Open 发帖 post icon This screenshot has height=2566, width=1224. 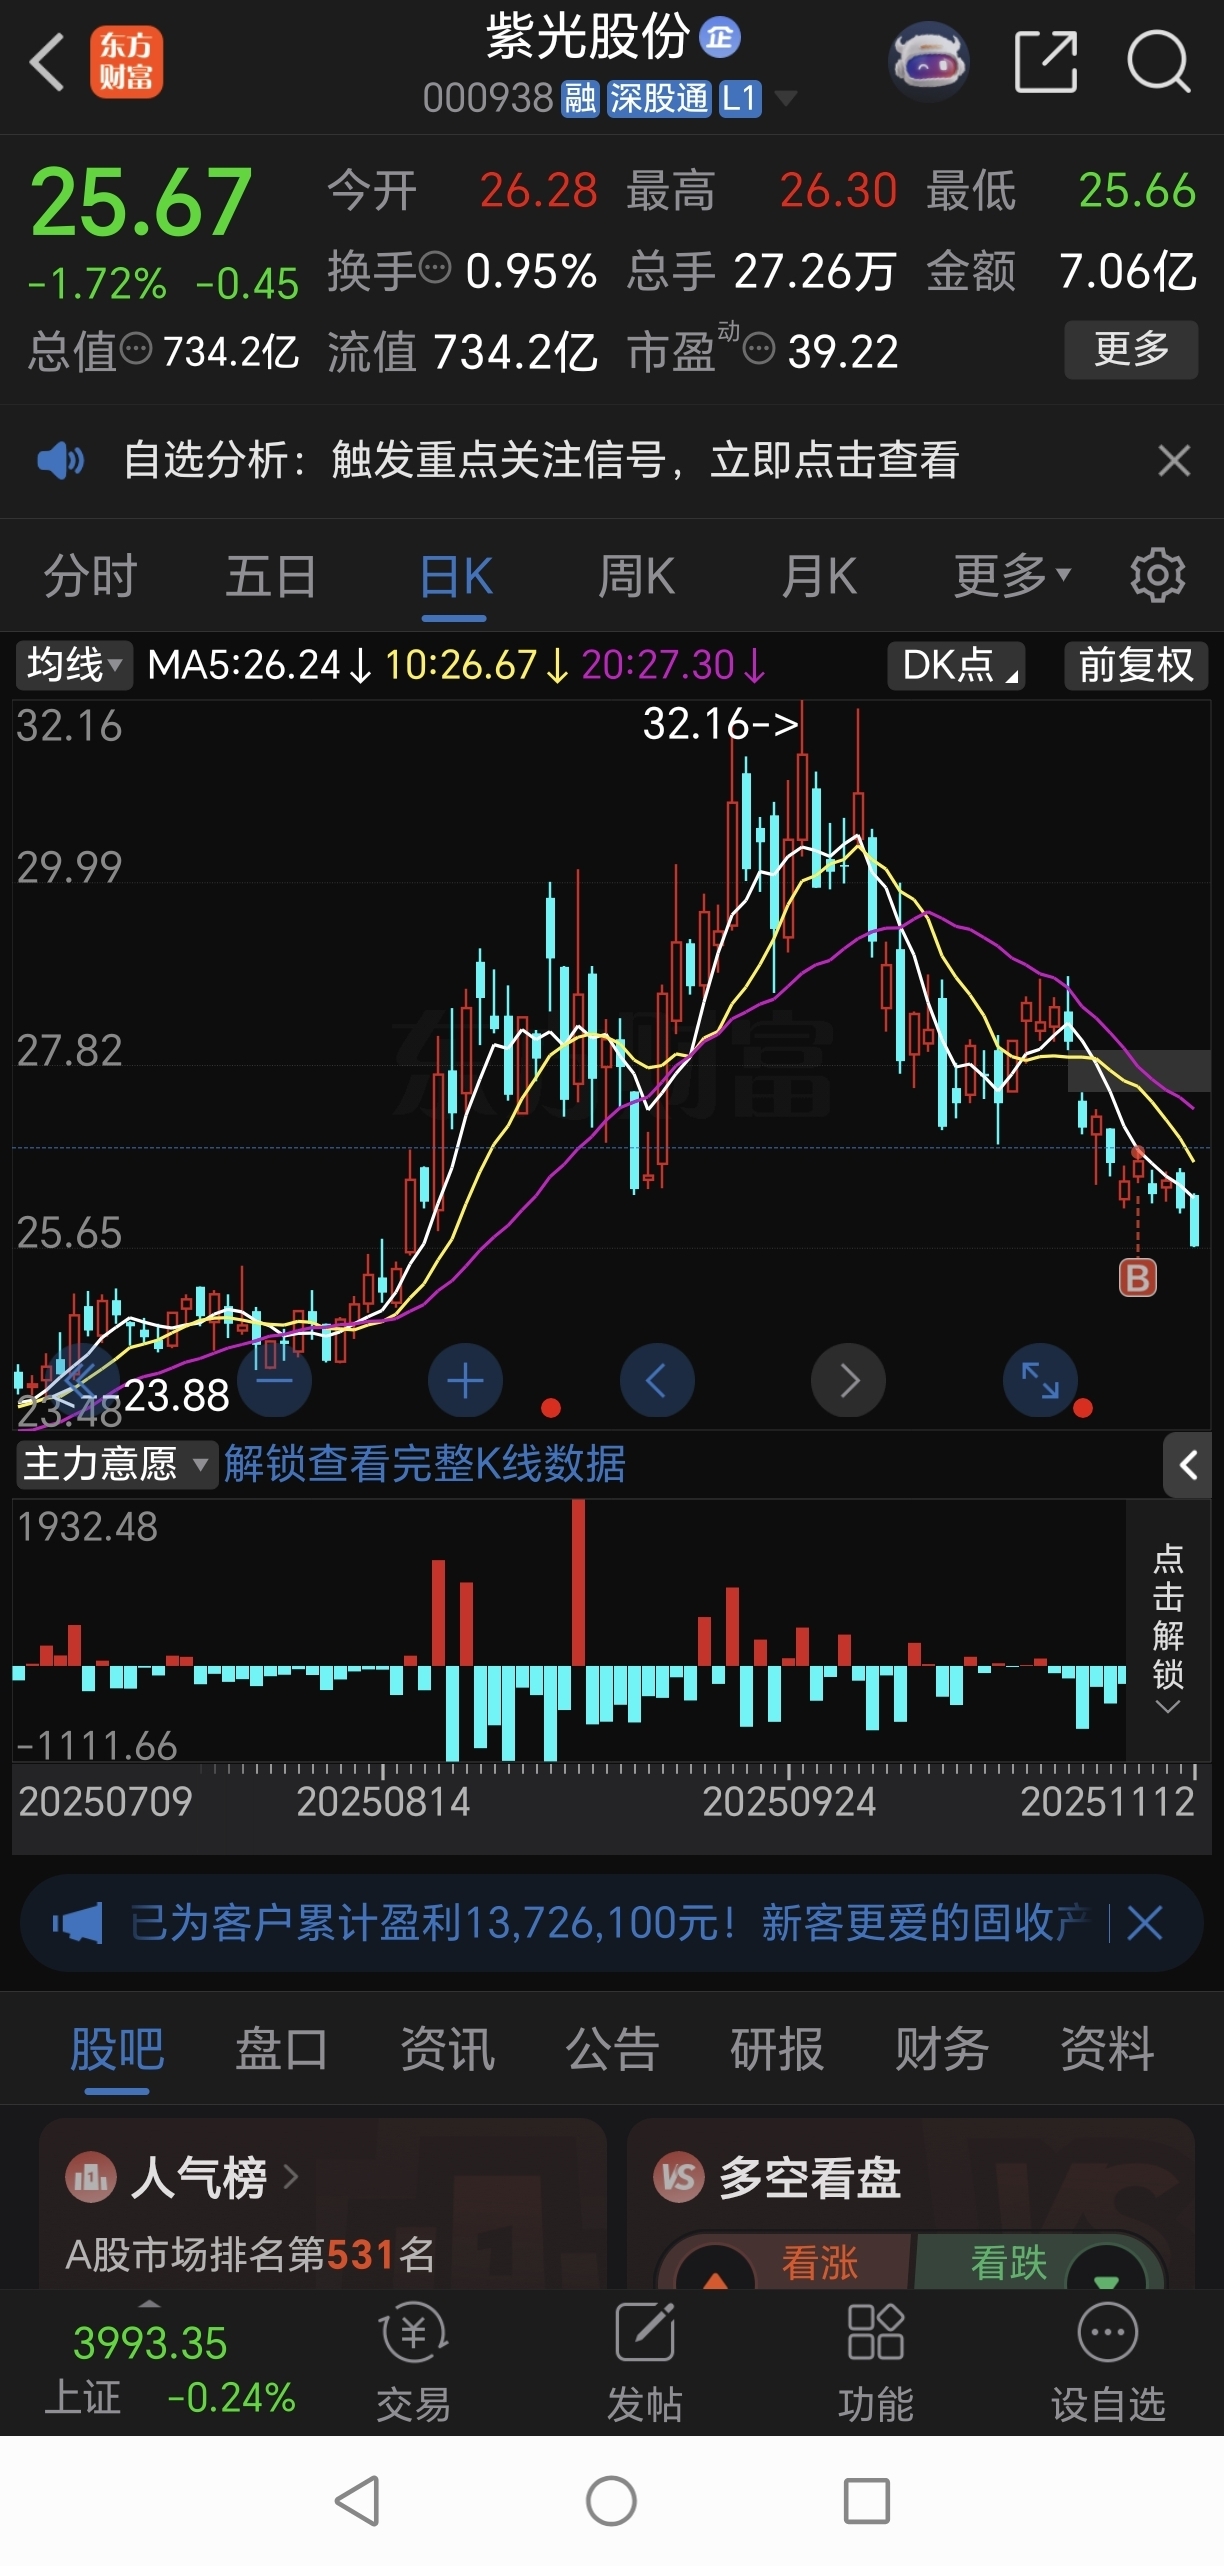pyautogui.click(x=644, y=2364)
